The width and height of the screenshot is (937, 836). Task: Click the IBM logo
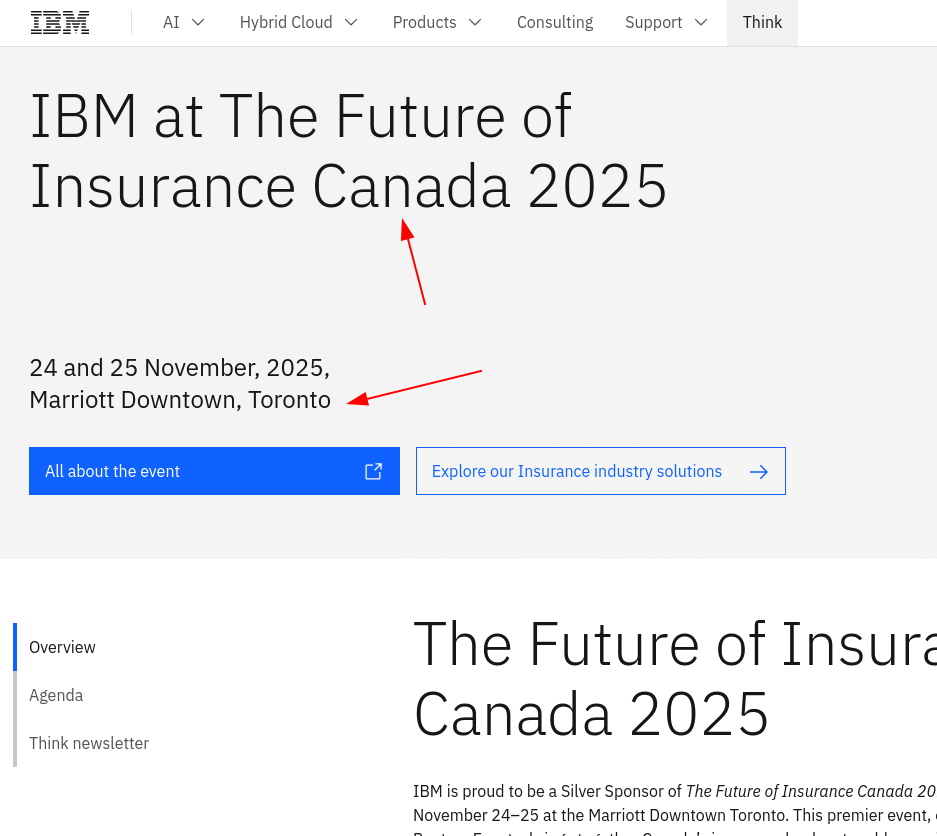coord(60,22)
